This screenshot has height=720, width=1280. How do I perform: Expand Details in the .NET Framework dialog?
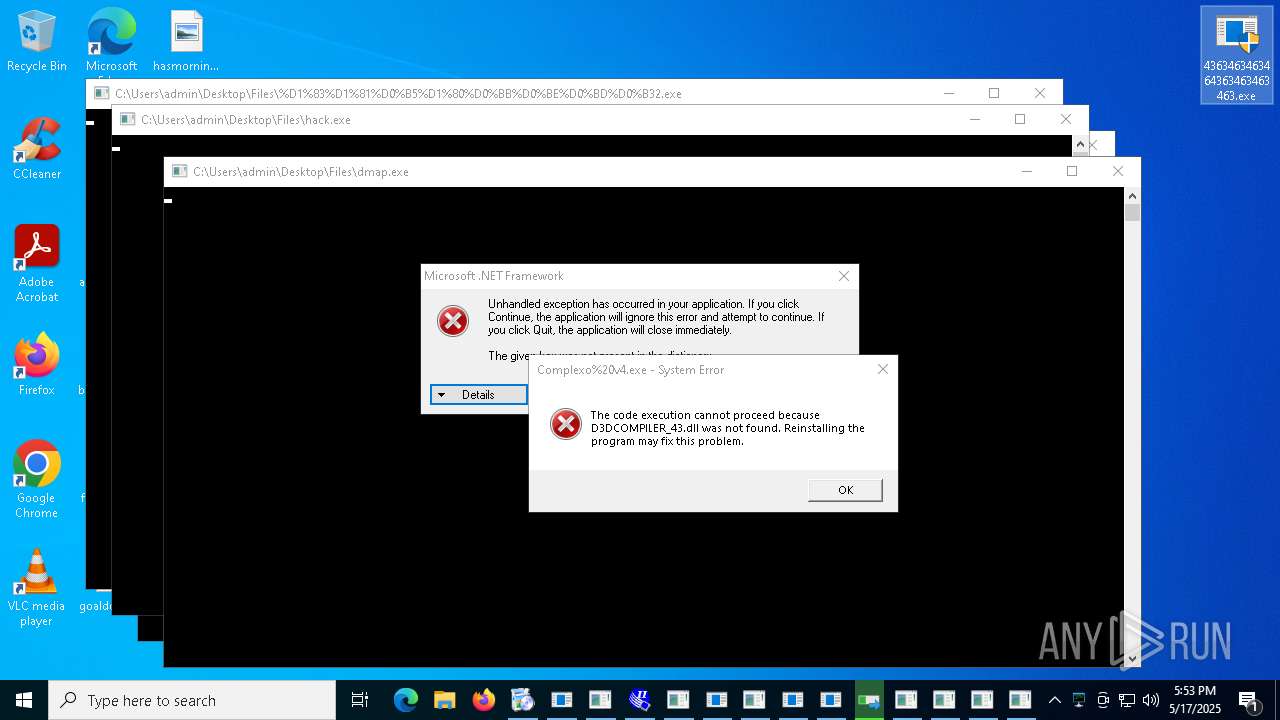(478, 395)
